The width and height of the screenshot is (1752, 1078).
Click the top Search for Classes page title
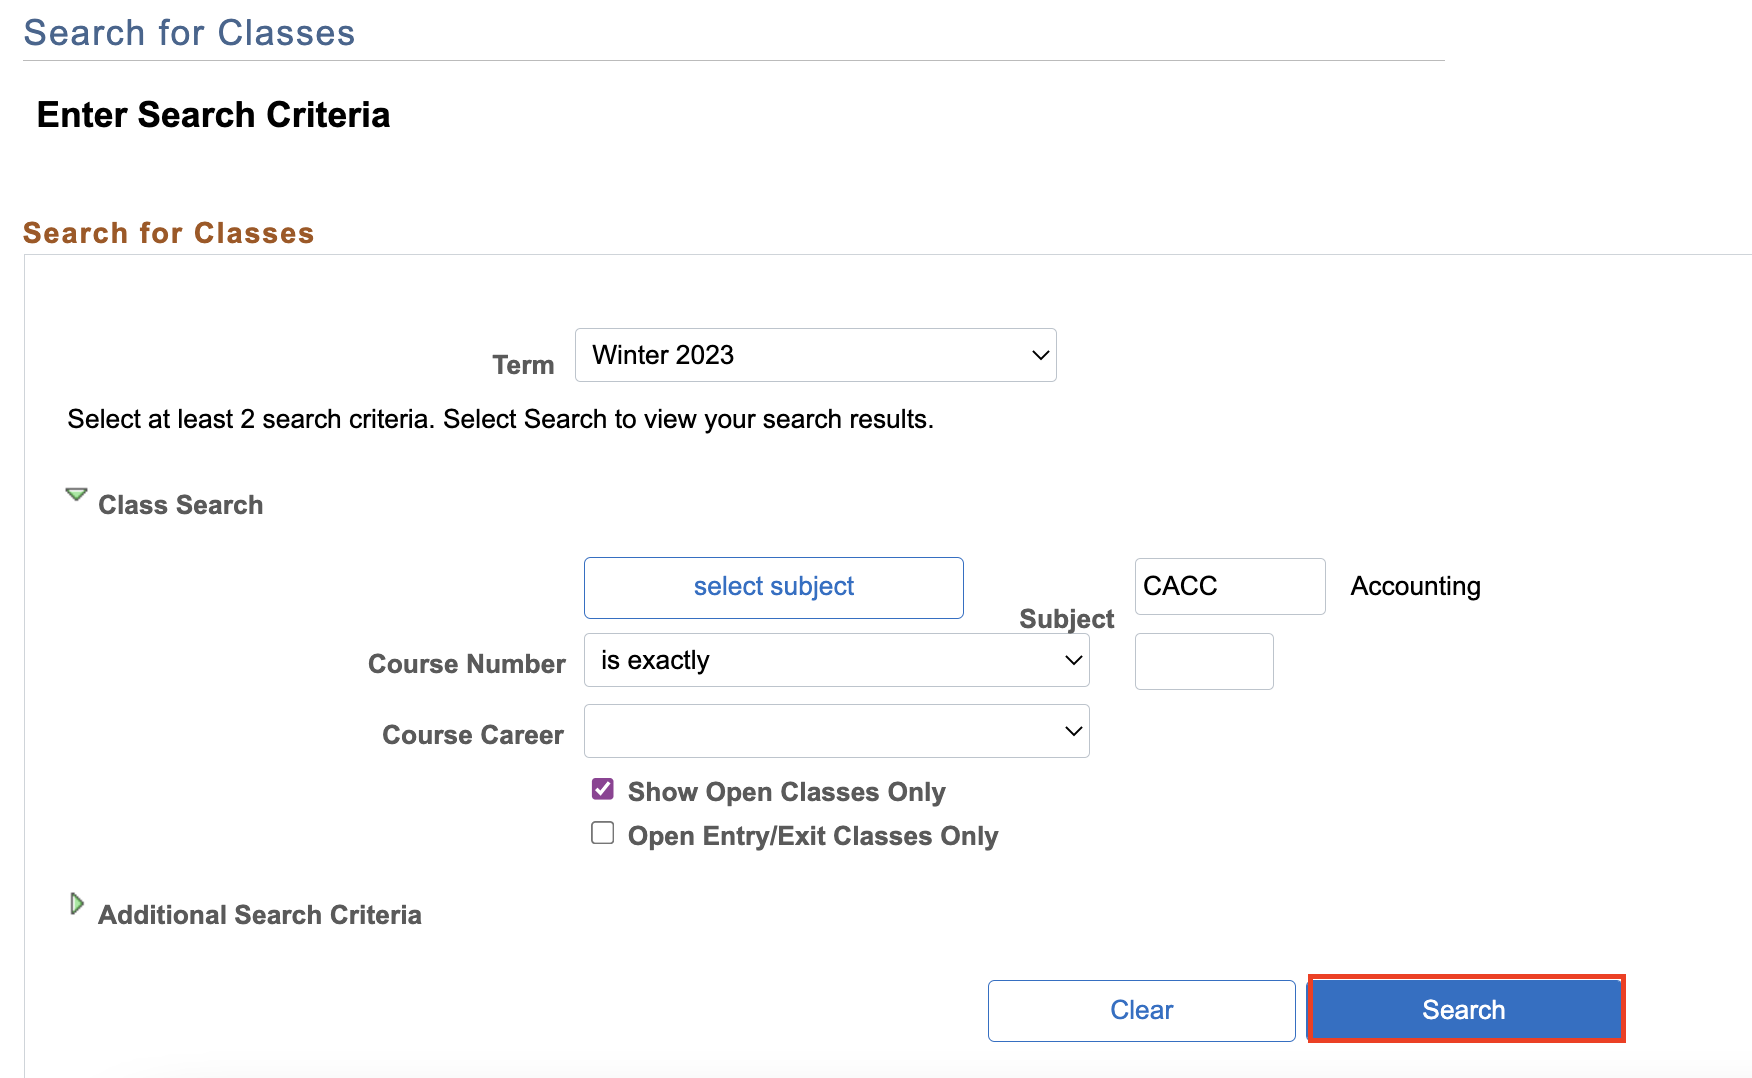pyautogui.click(x=189, y=33)
